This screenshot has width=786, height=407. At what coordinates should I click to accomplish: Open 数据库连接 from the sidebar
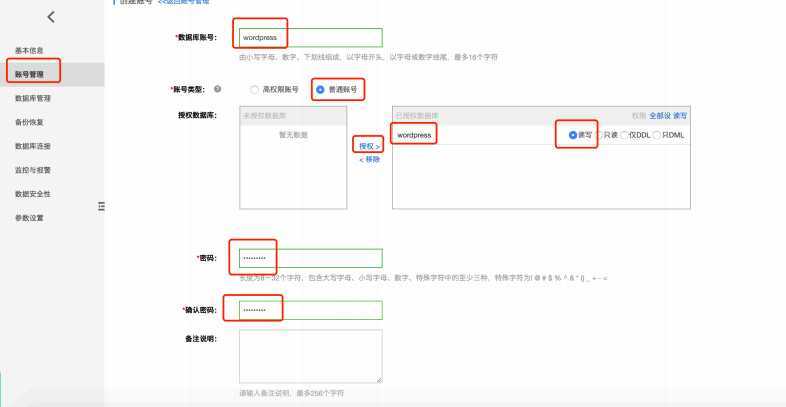[33, 146]
